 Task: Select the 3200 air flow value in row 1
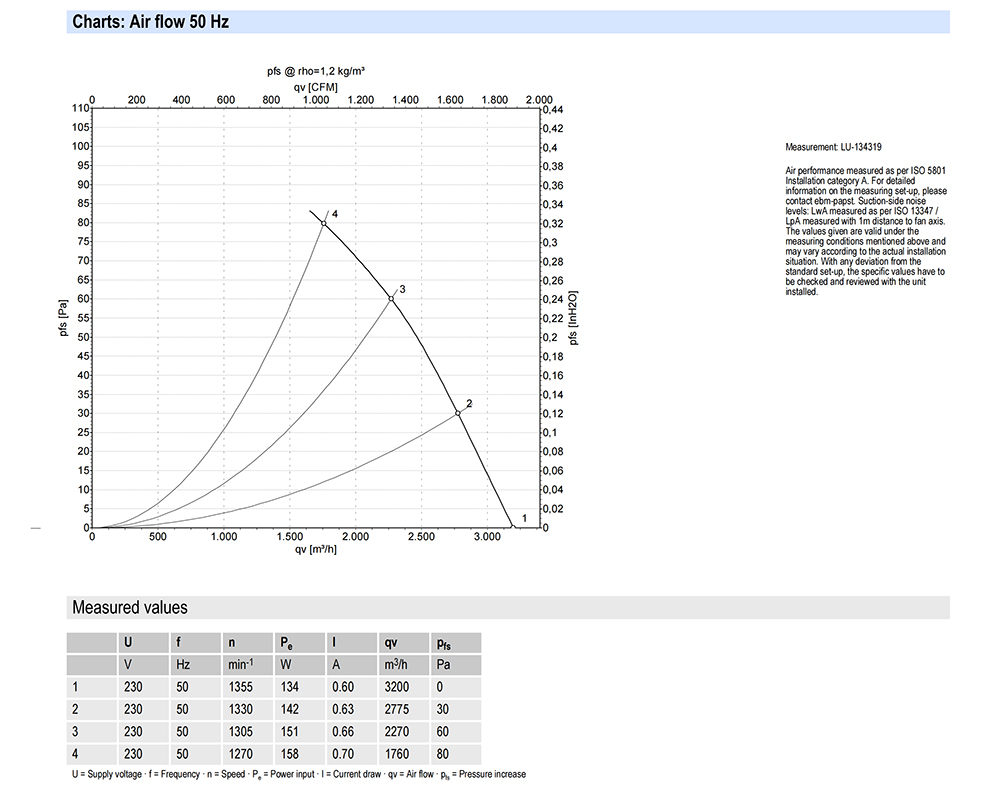click(395, 687)
